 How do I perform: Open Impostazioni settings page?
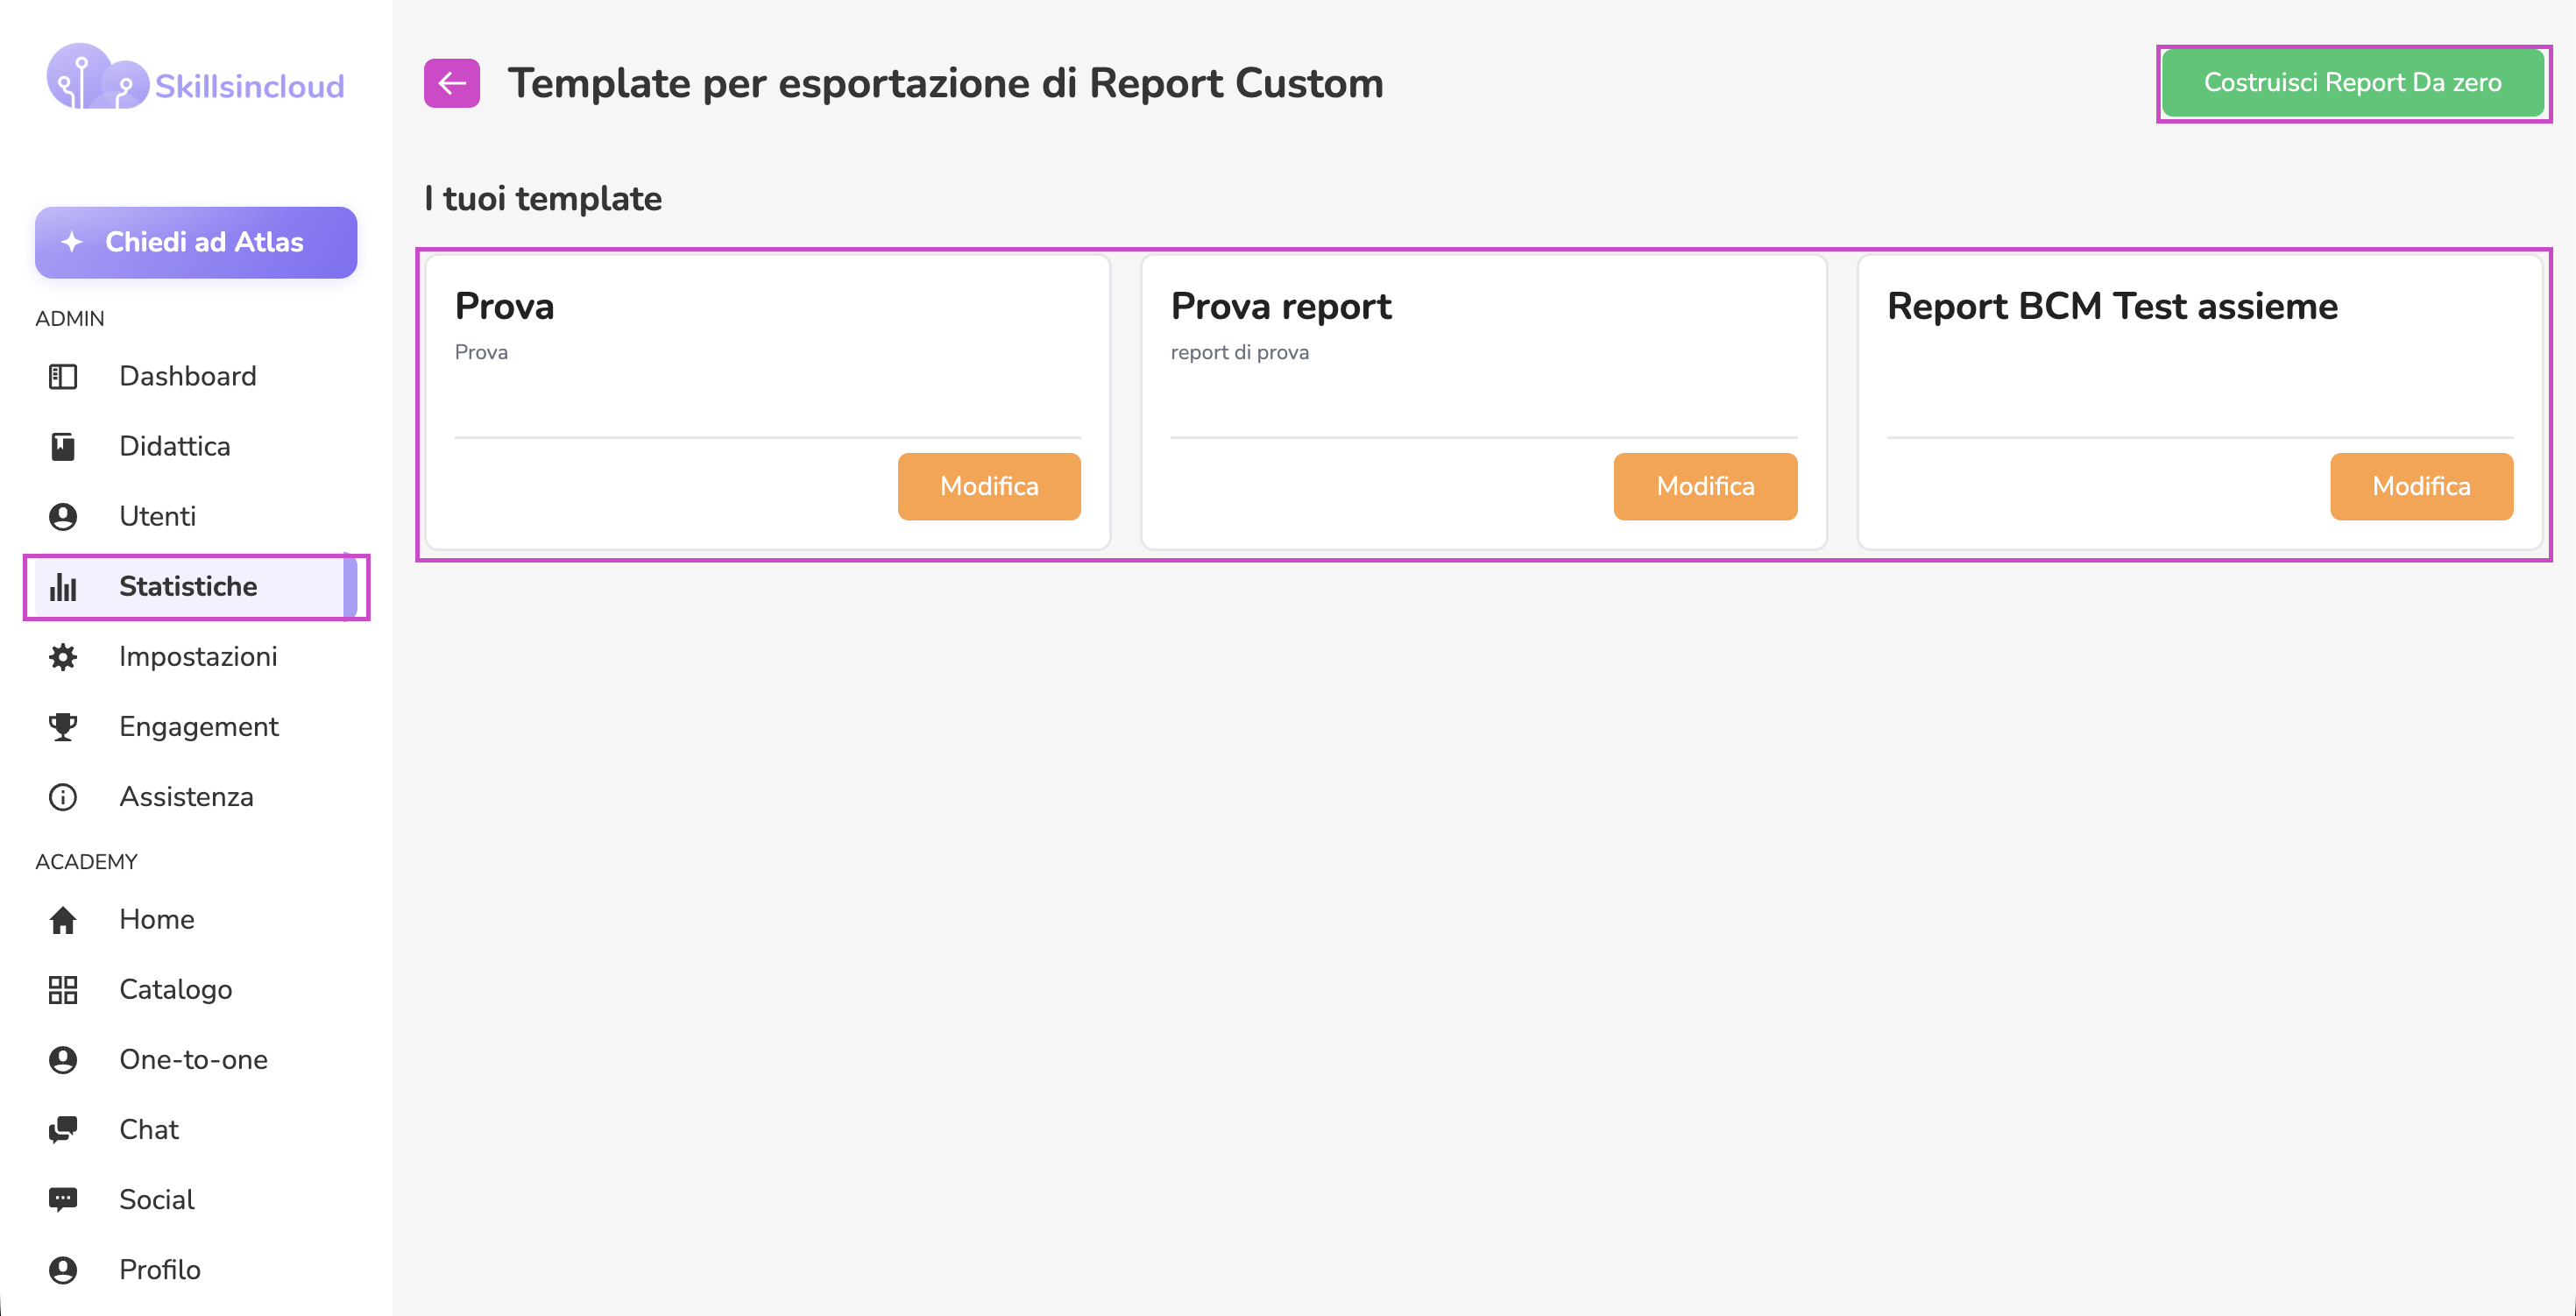pos(196,656)
